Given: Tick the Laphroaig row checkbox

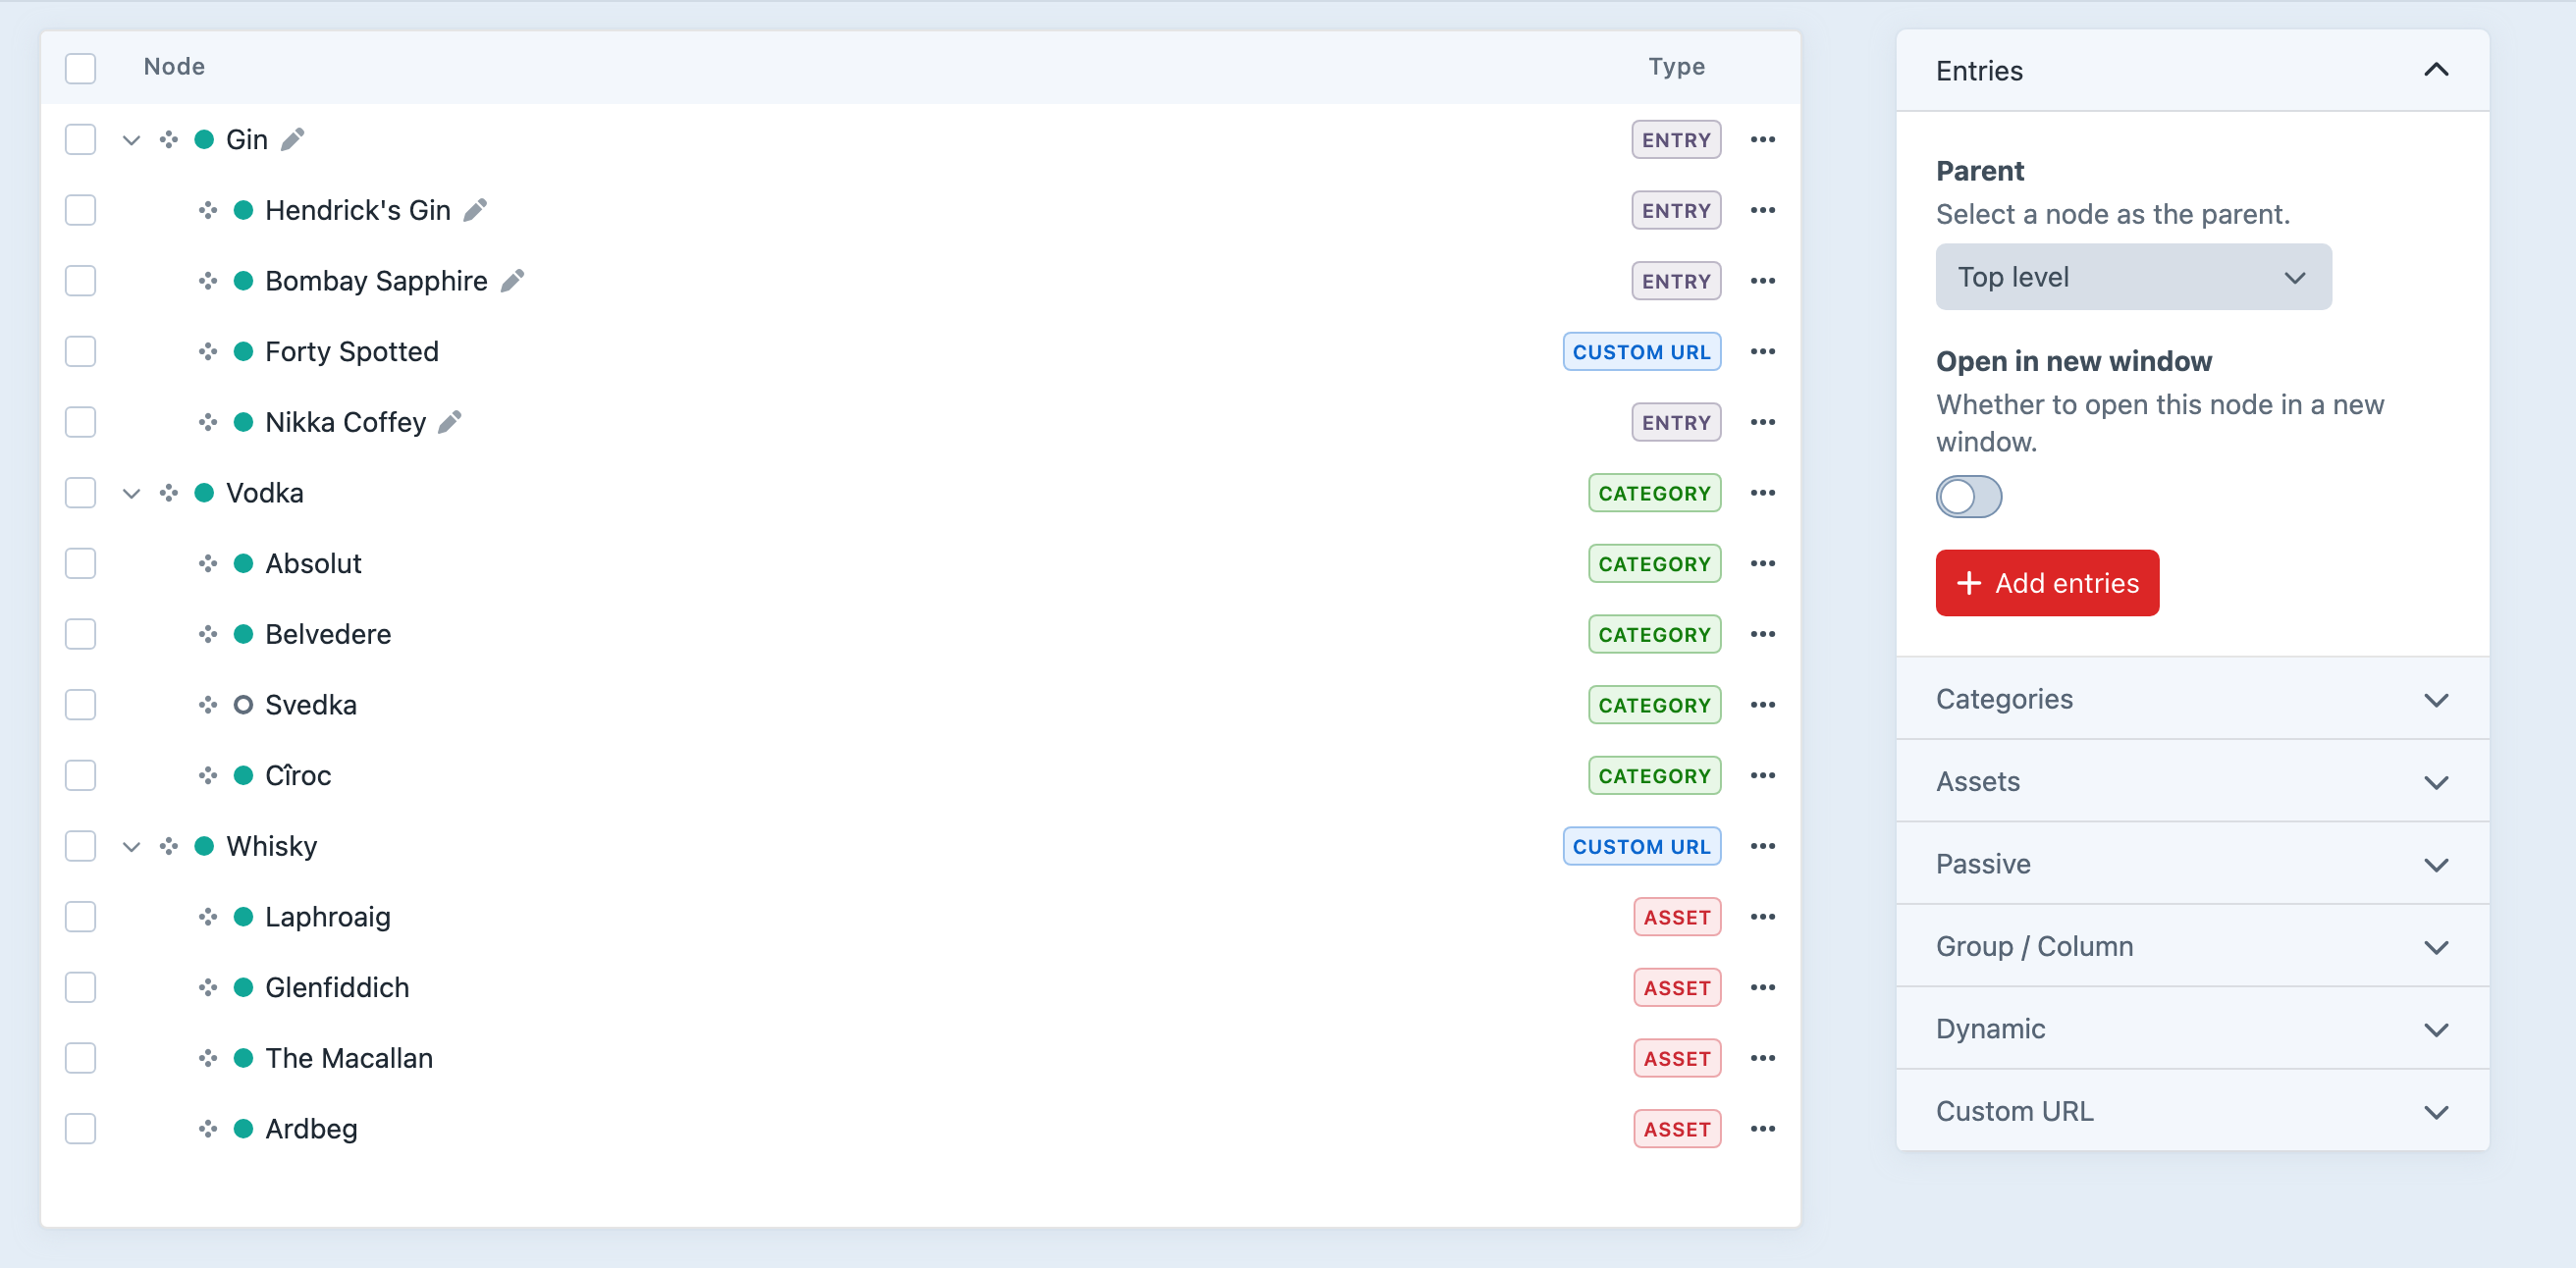Looking at the screenshot, I should (x=80, y=917).
